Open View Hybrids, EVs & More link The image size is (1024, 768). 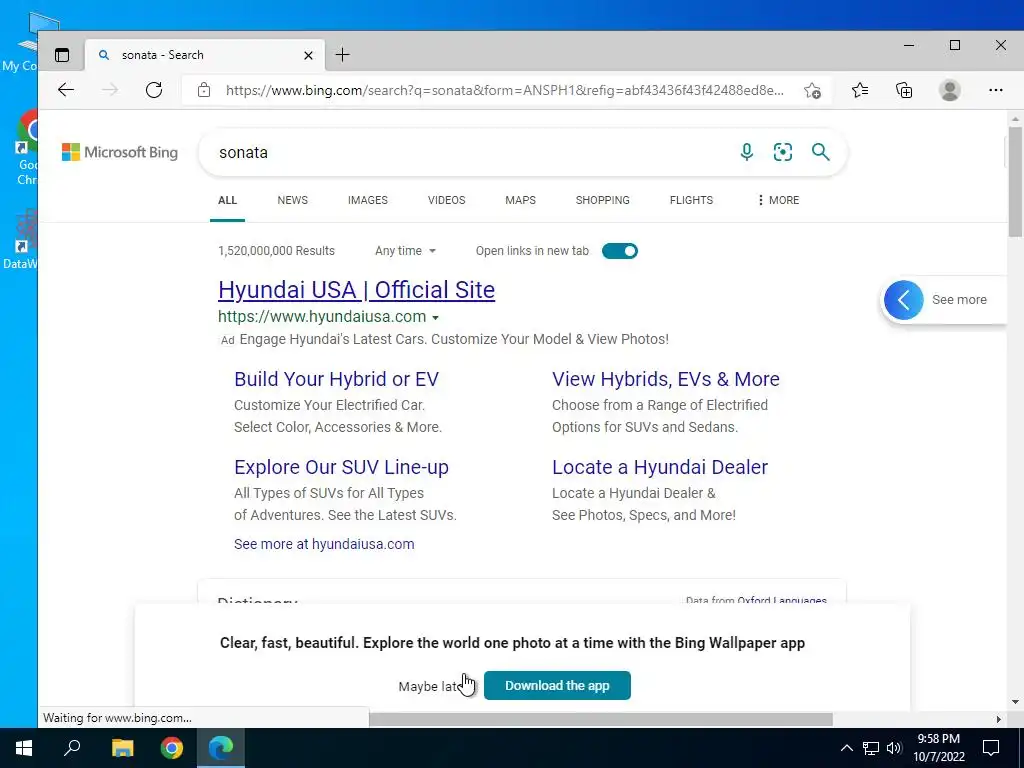tap(665, 379)
